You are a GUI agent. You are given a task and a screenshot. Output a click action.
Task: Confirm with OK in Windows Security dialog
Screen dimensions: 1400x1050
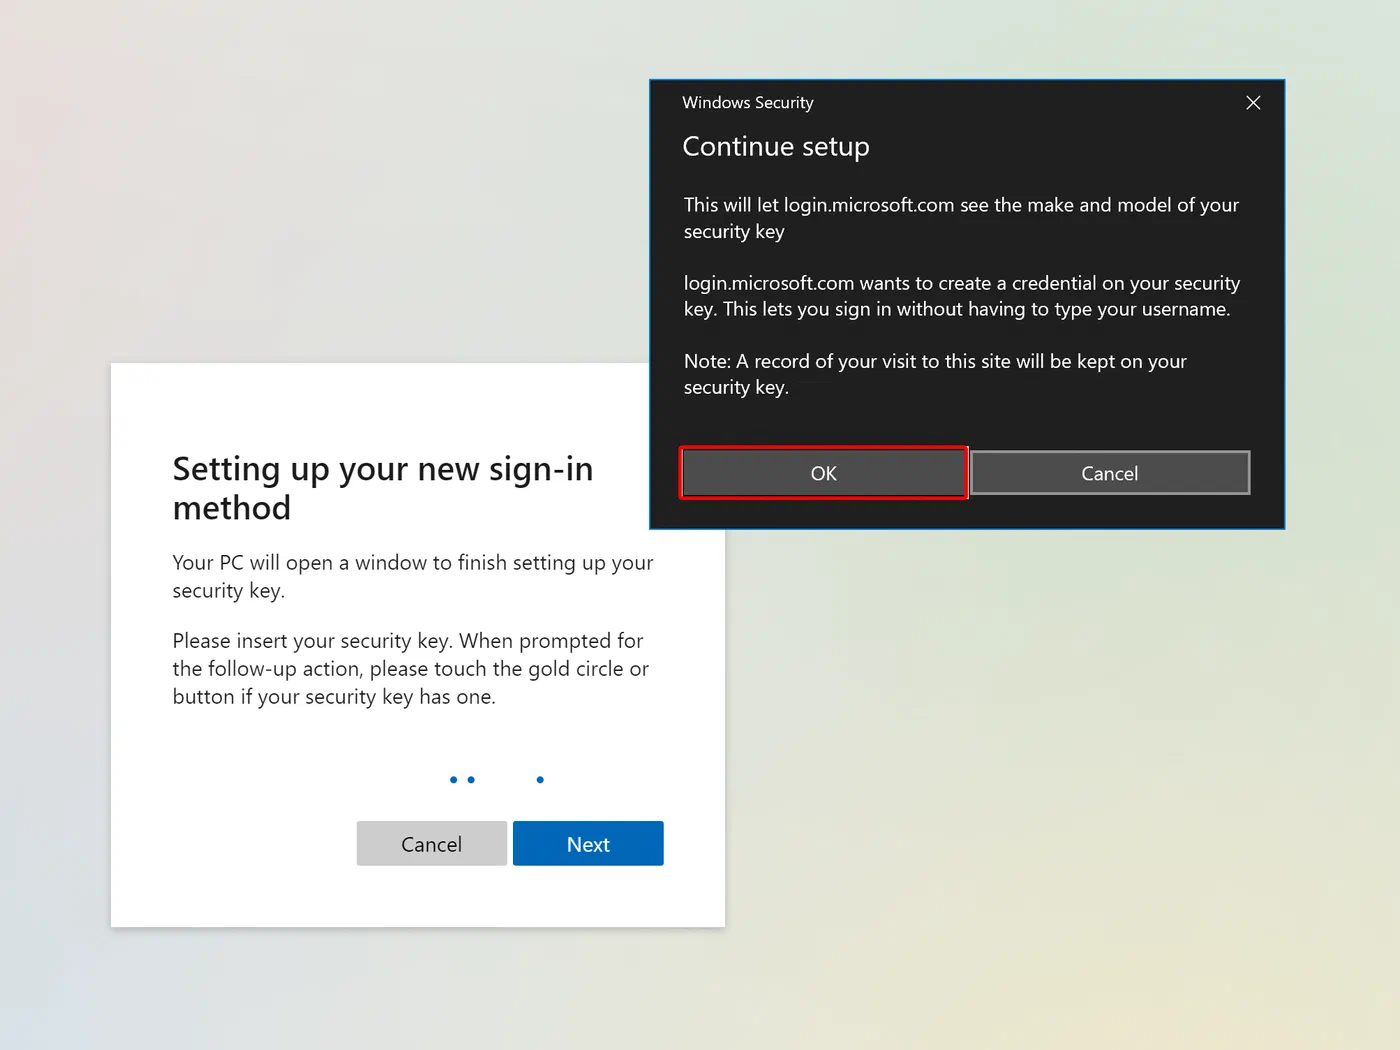(x=823, y=473)
